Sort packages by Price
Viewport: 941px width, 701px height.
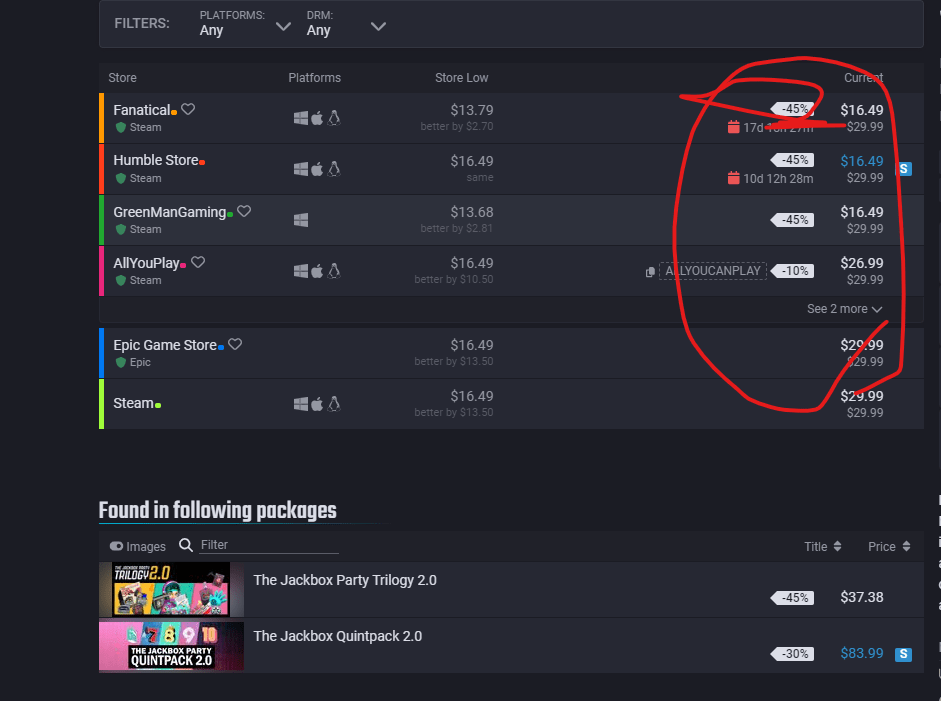click(889, 546)
